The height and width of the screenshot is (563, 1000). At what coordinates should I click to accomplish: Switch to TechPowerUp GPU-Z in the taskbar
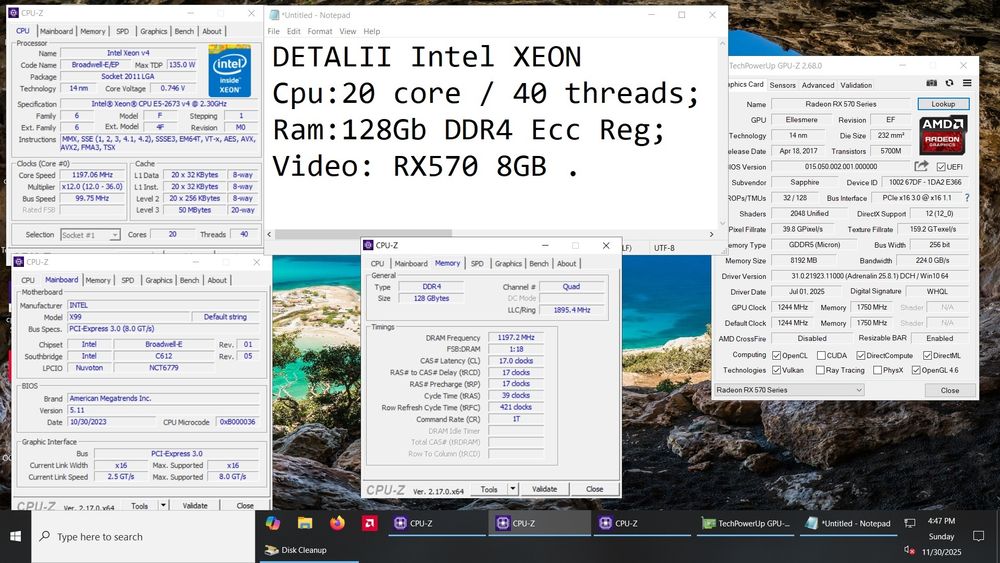[745, 523]
